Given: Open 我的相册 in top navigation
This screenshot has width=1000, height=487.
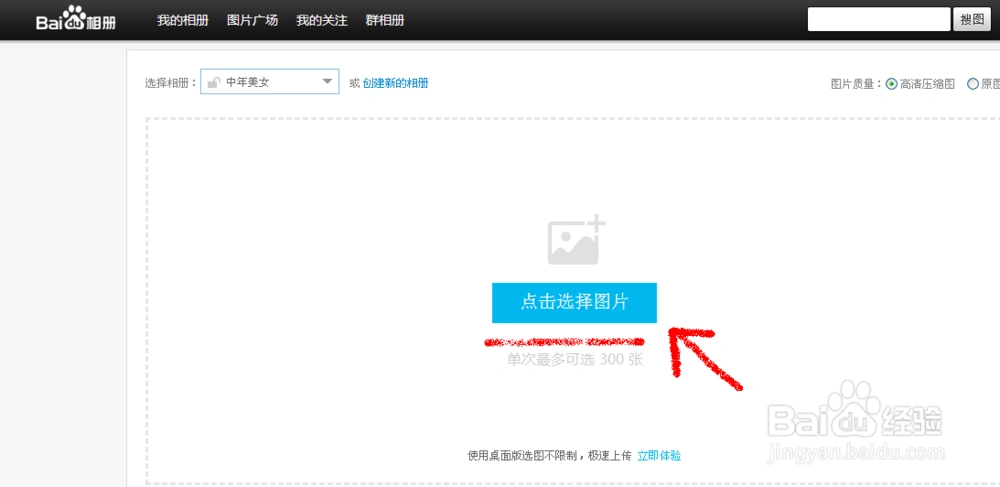Looking at the screenshot, I should point(182,21).
